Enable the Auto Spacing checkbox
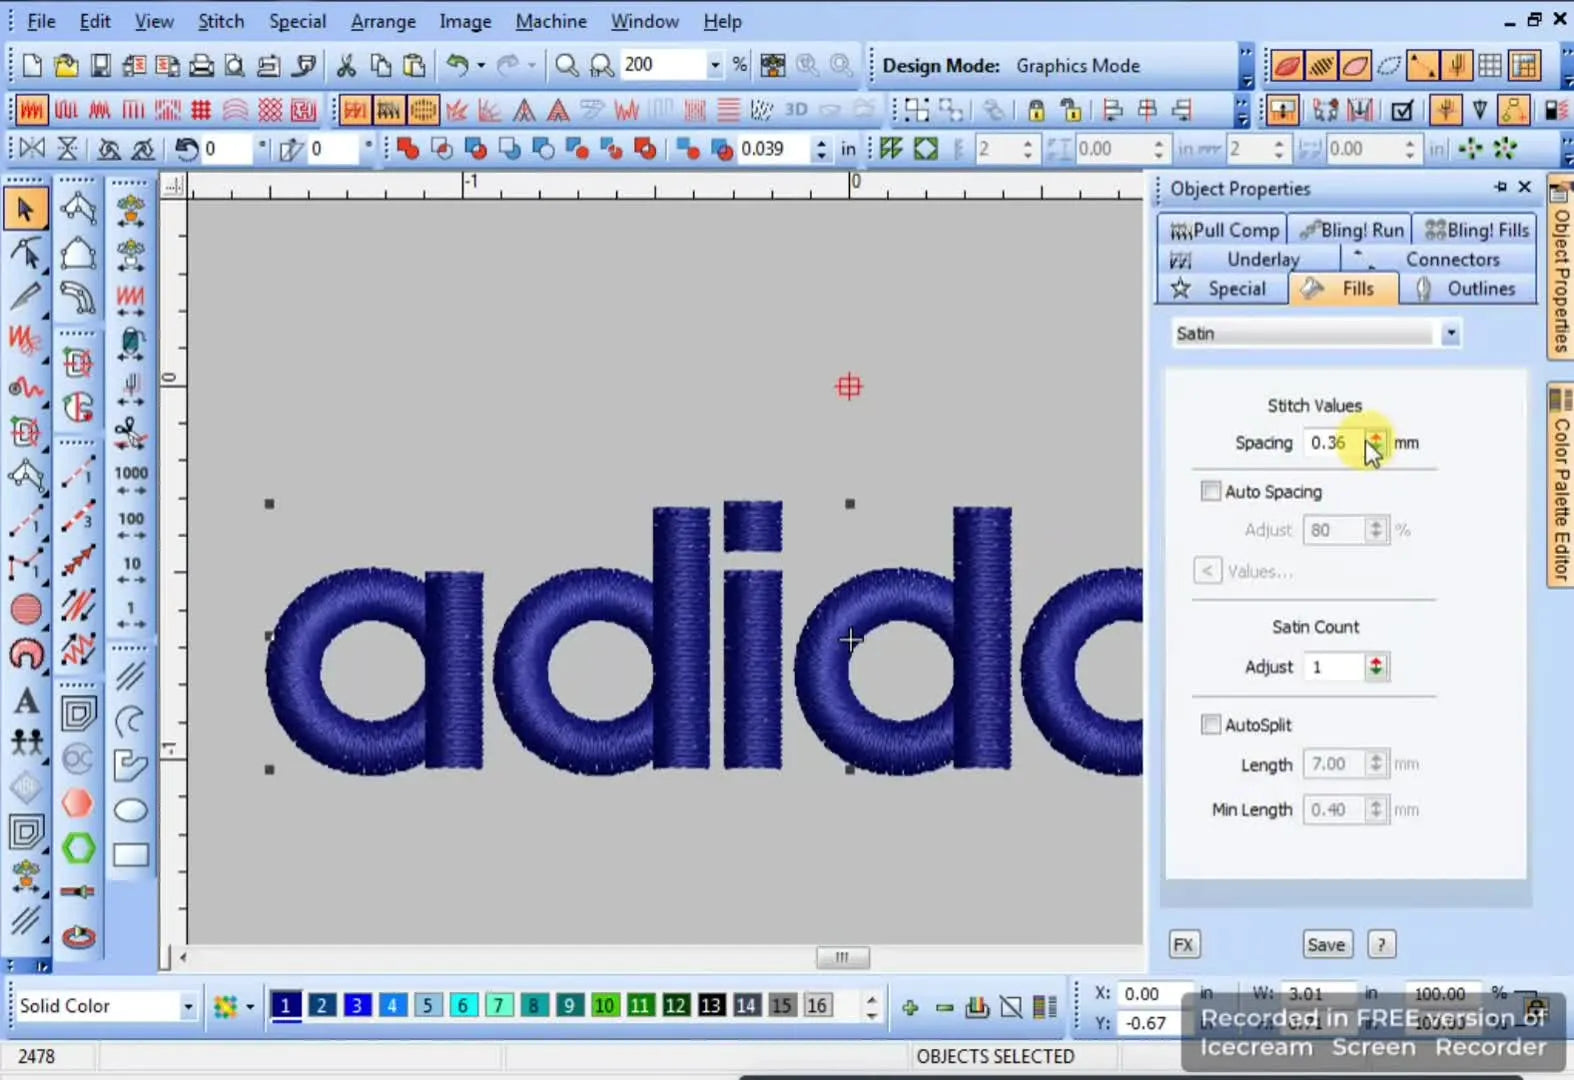 [1210, 491]
